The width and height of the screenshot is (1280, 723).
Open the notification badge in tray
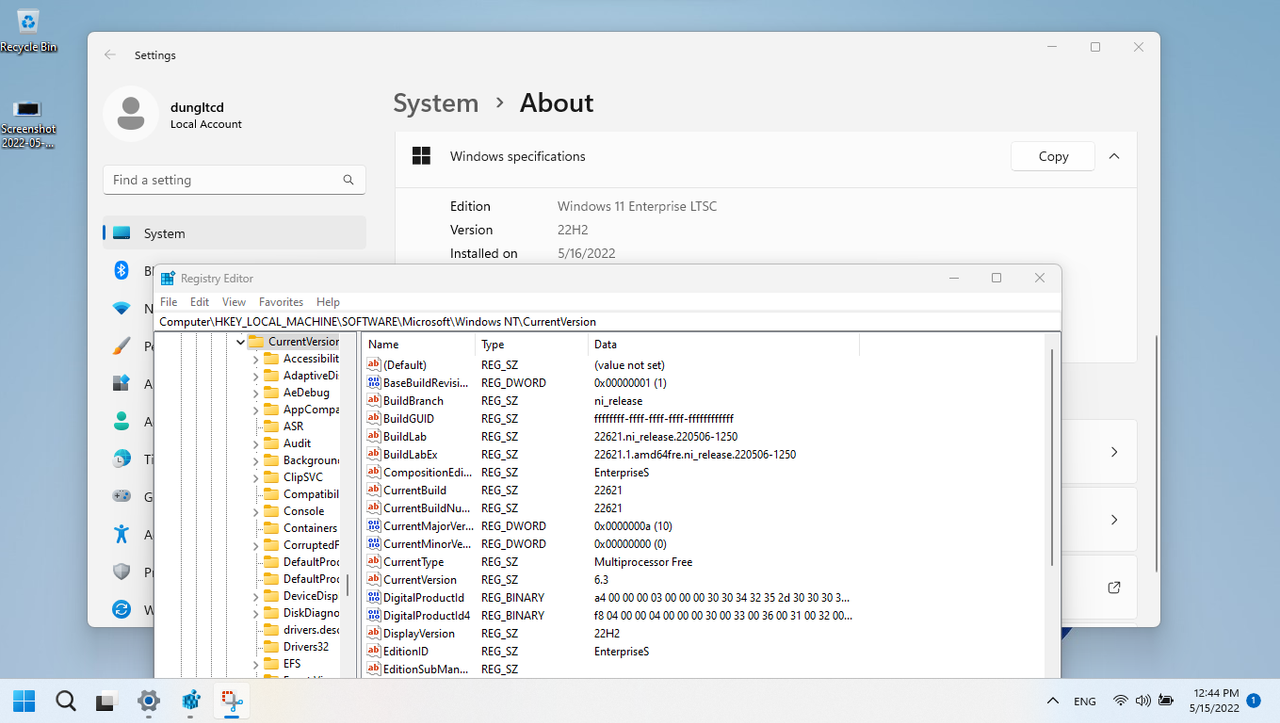point(1254,701)
